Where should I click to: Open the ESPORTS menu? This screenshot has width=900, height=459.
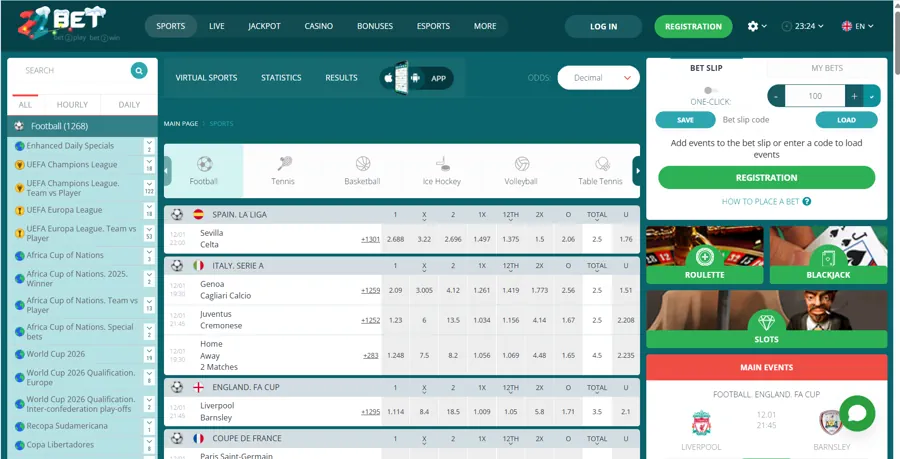[433, 26]
